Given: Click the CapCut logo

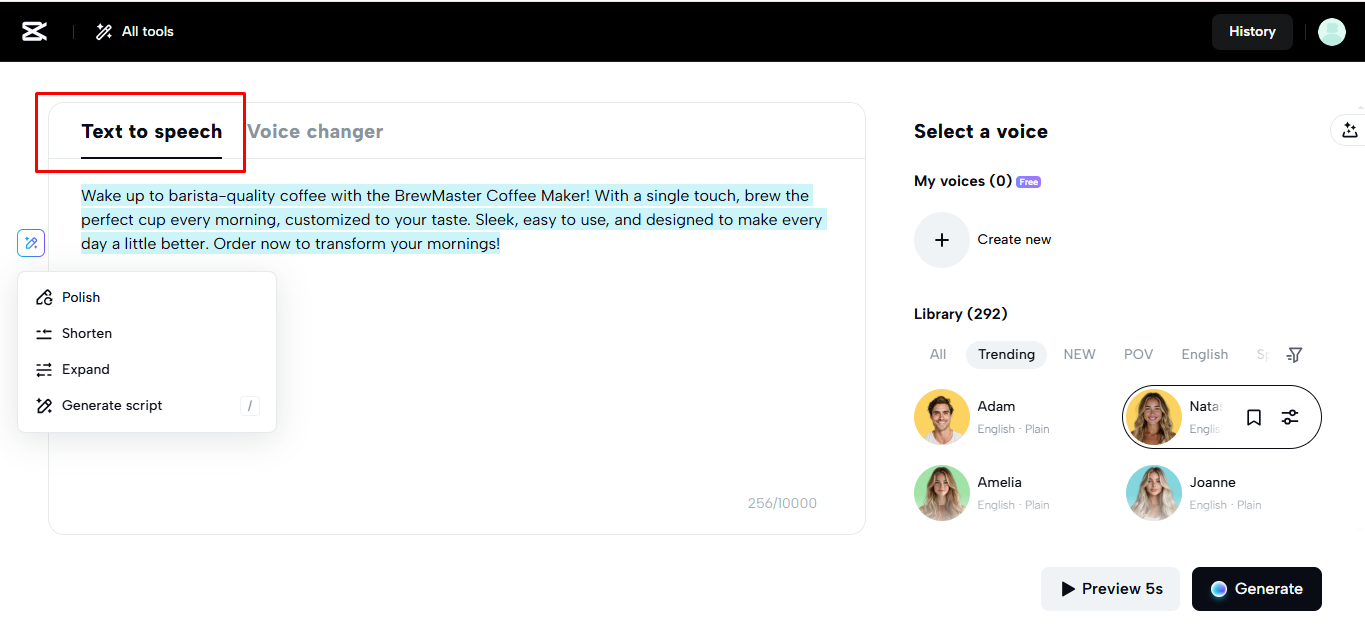Looking at the screenshot, I should (34, 31).
